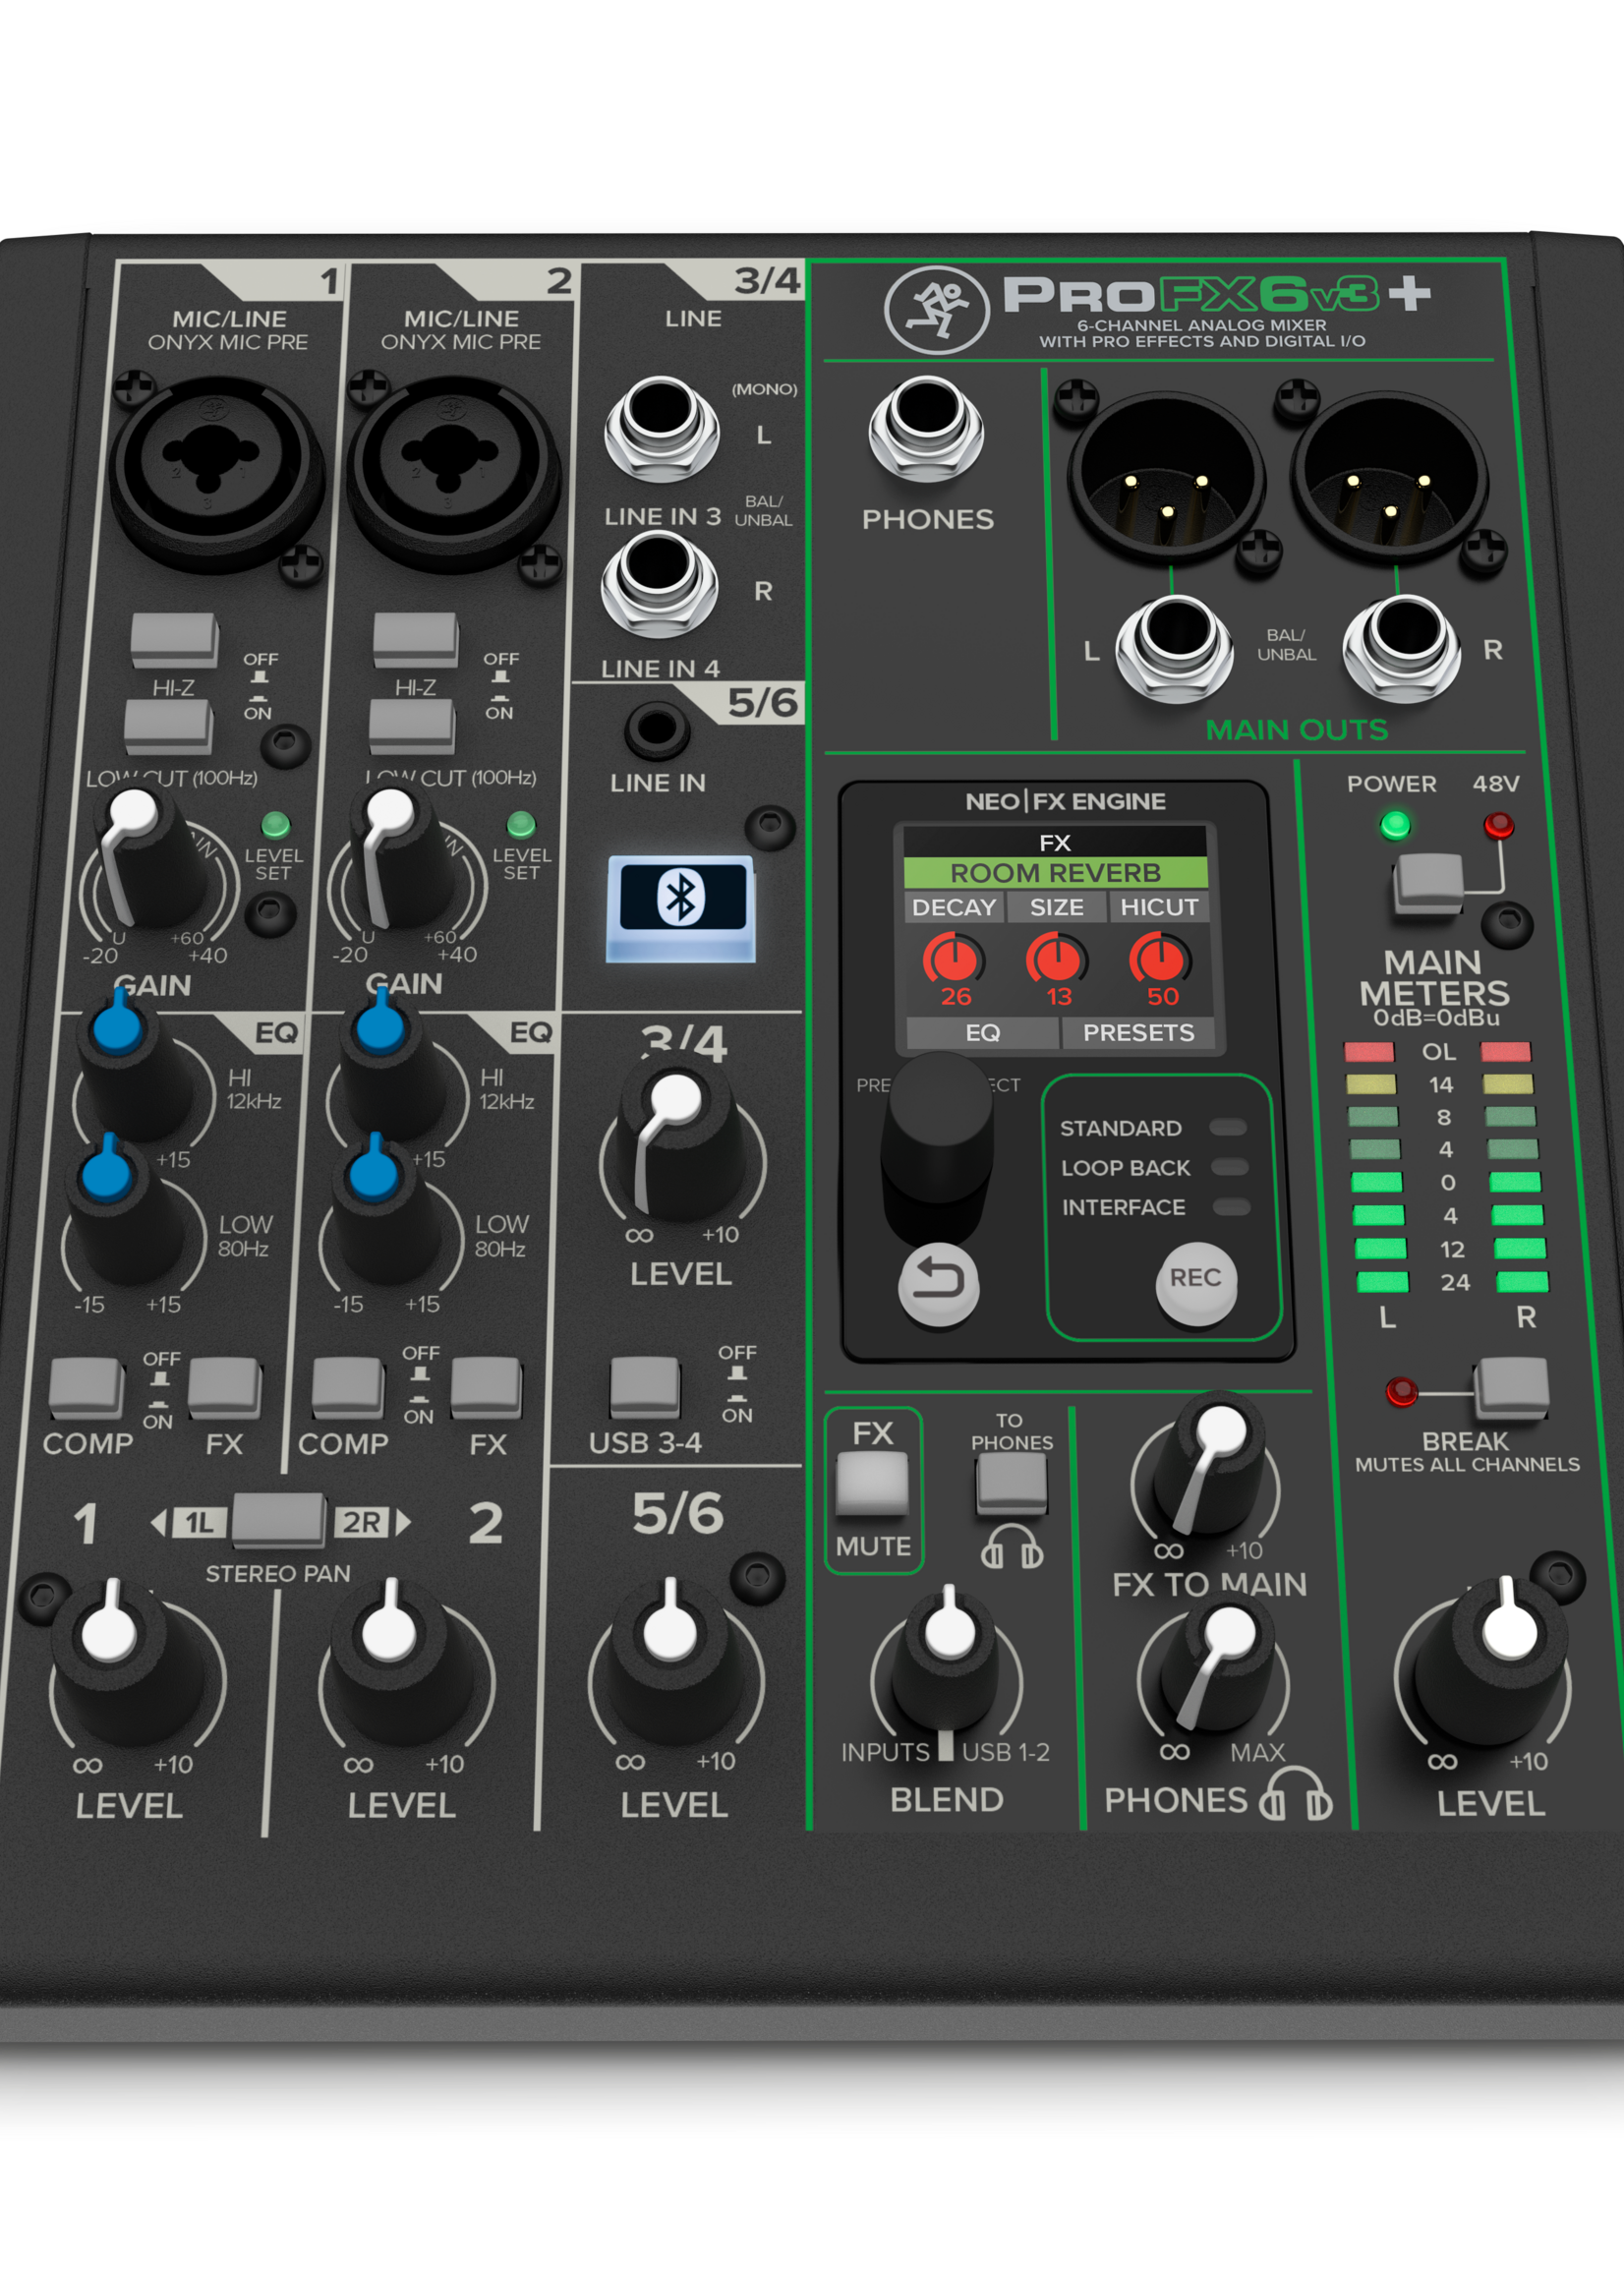Screen dimensions: 1624x2274
Task: Open the SIZE parameter tab on screen
Action: click(x=1057, y=907)
